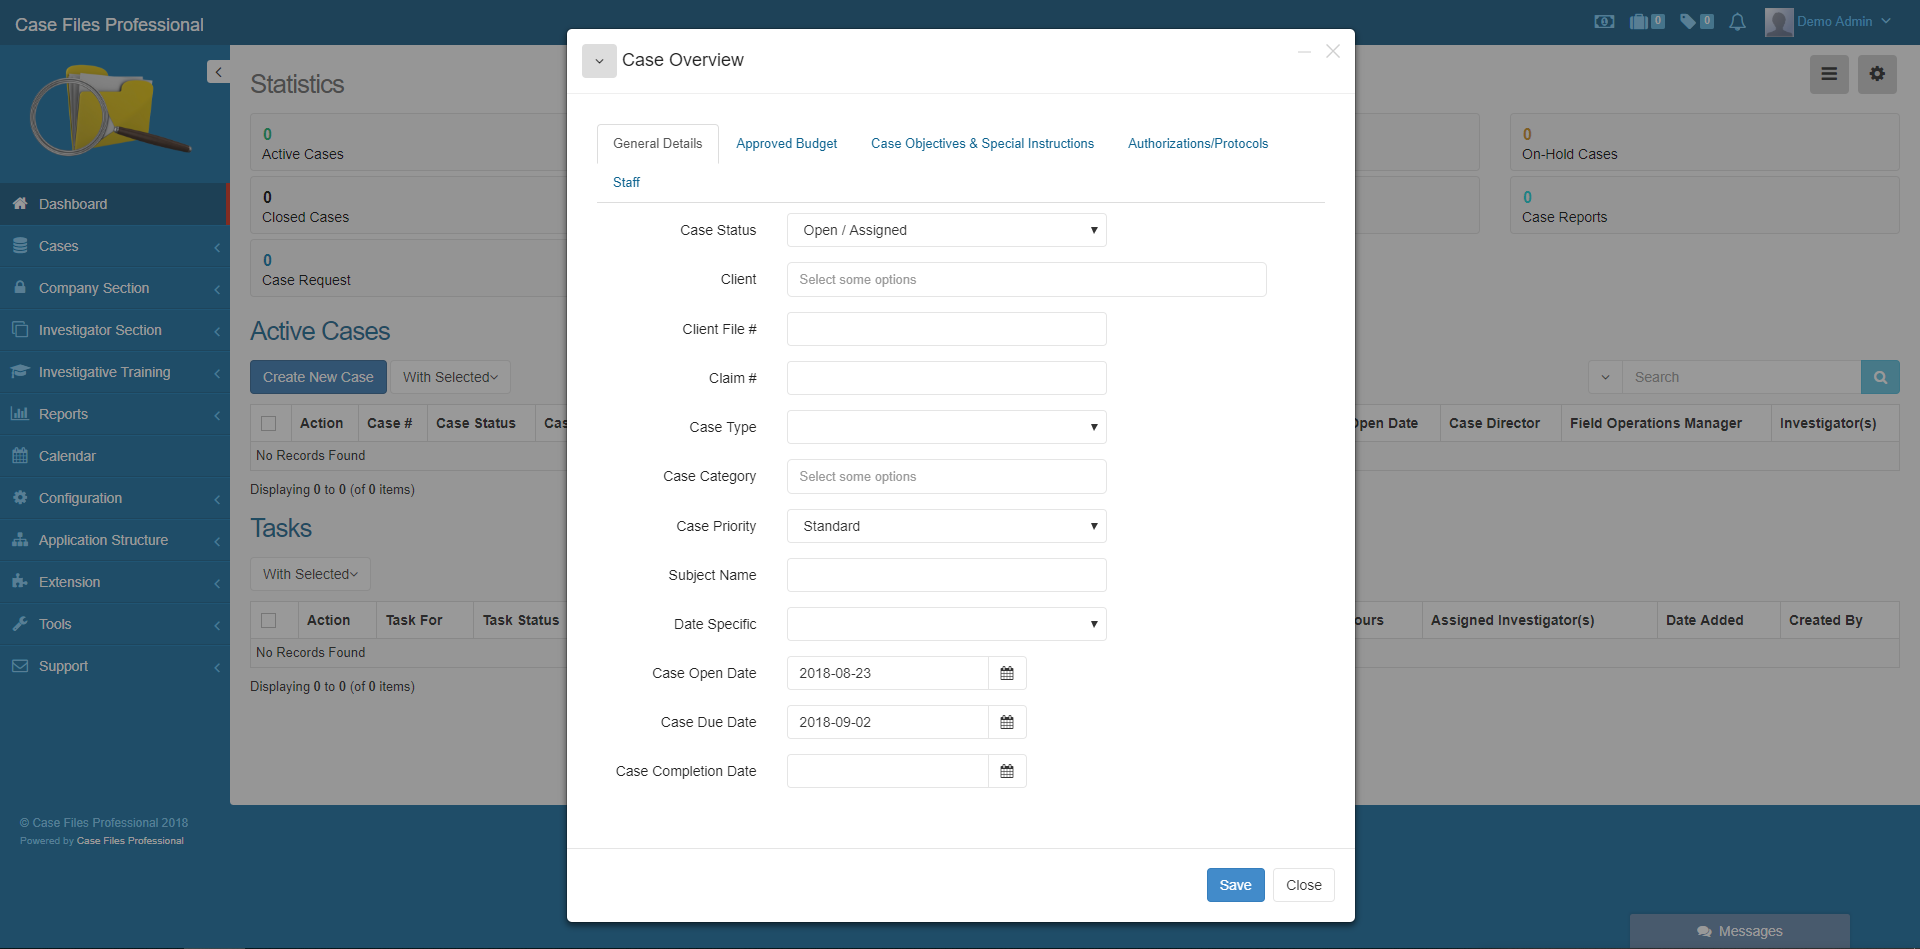
Task: Click Create New Case button
Action: pos(318,377)
